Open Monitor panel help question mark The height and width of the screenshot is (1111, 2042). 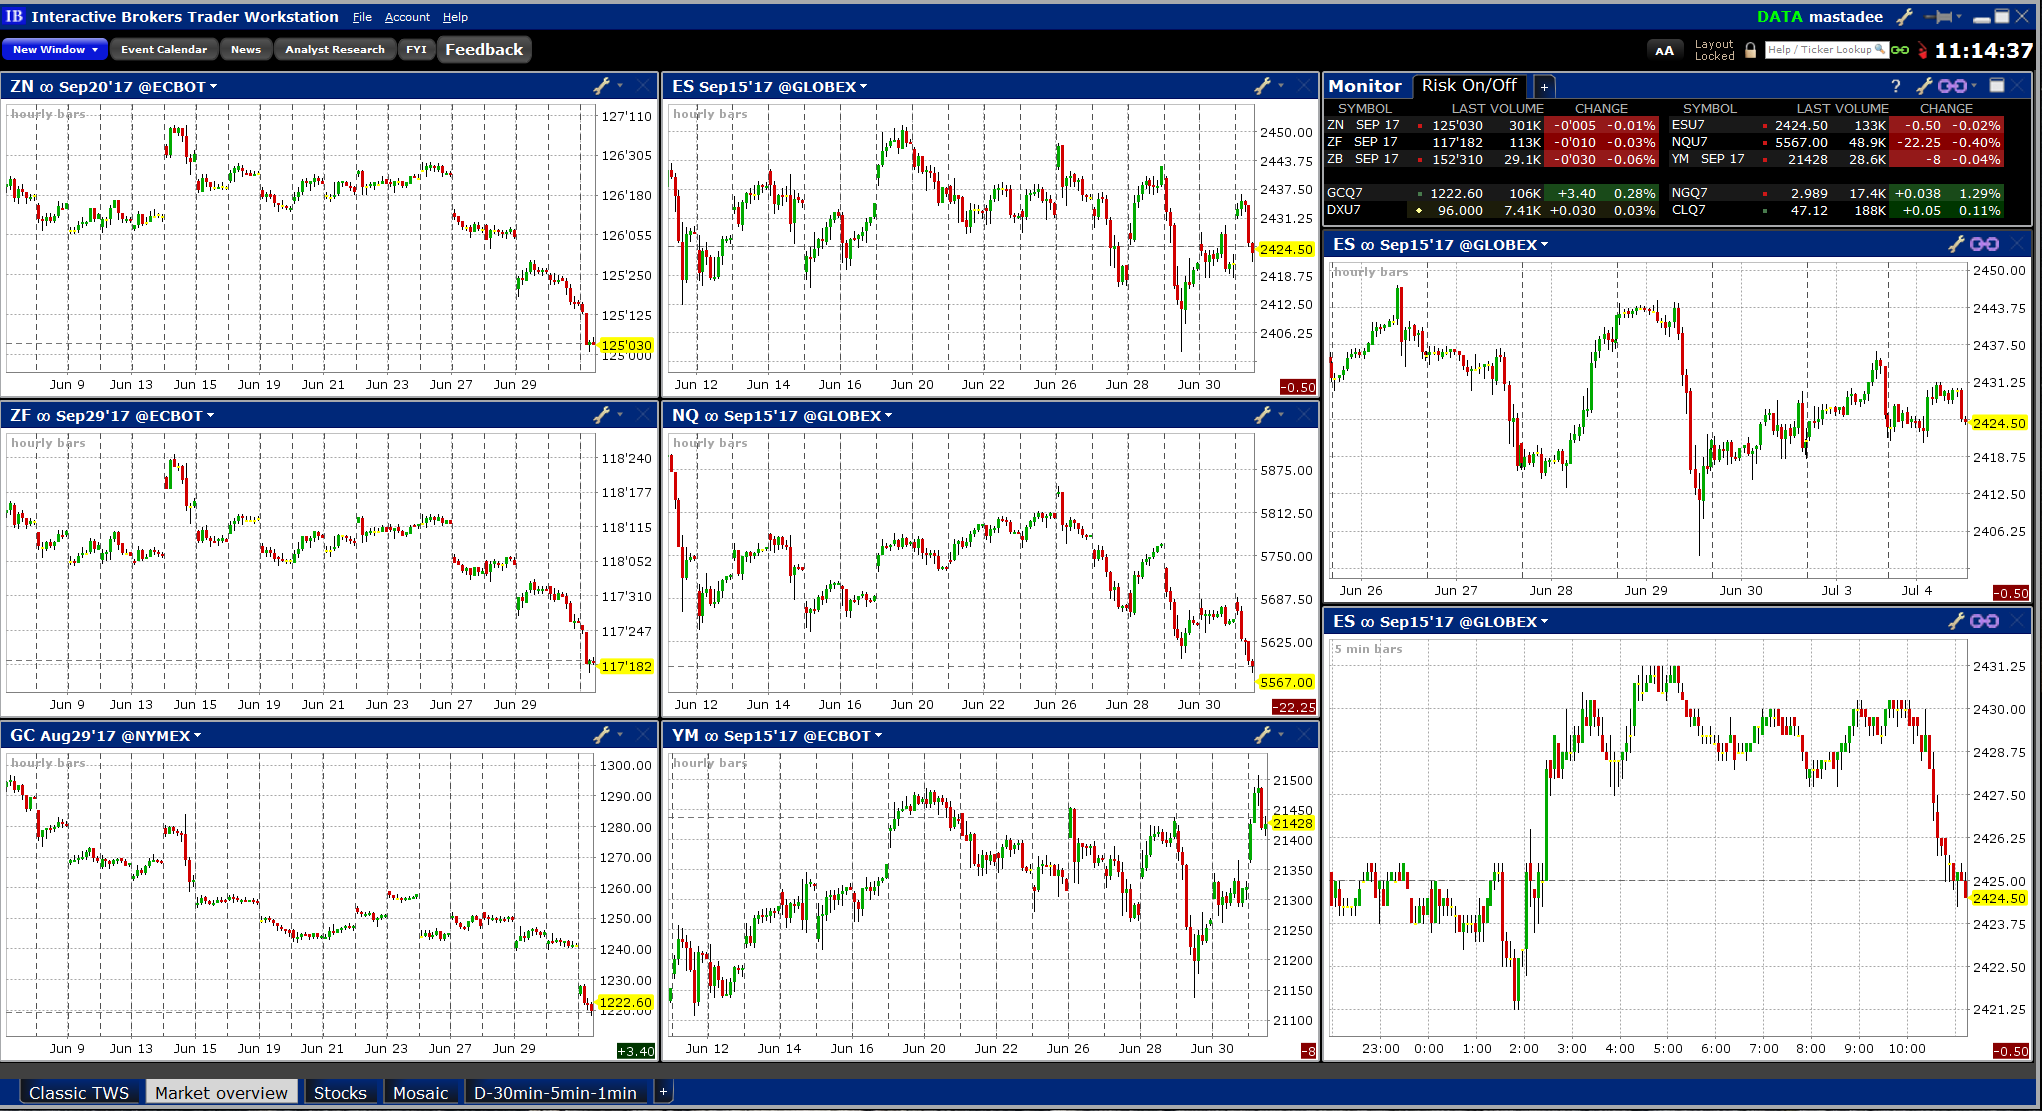[x=1895, y=86]
